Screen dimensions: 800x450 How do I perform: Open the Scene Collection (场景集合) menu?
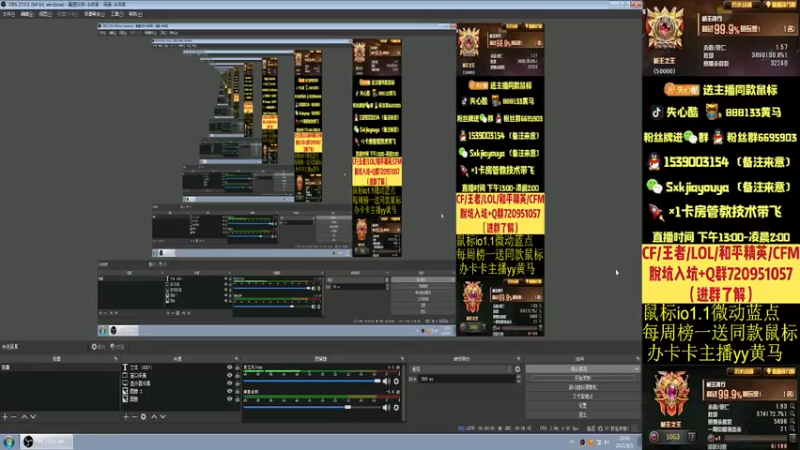pos(94,14)
